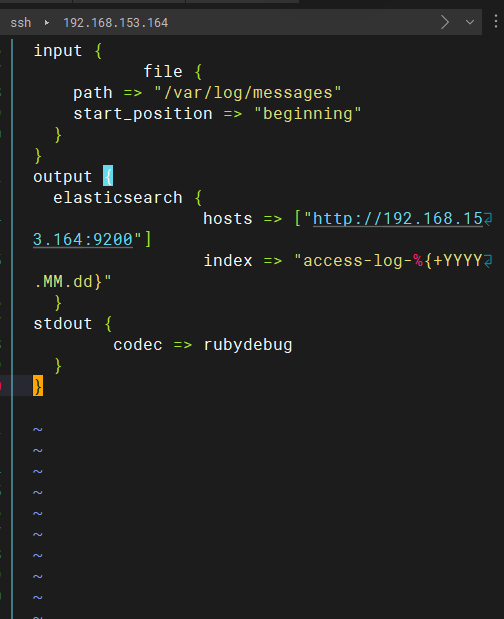Expand the dropdown chevron in the ssh header

[470, 23]
